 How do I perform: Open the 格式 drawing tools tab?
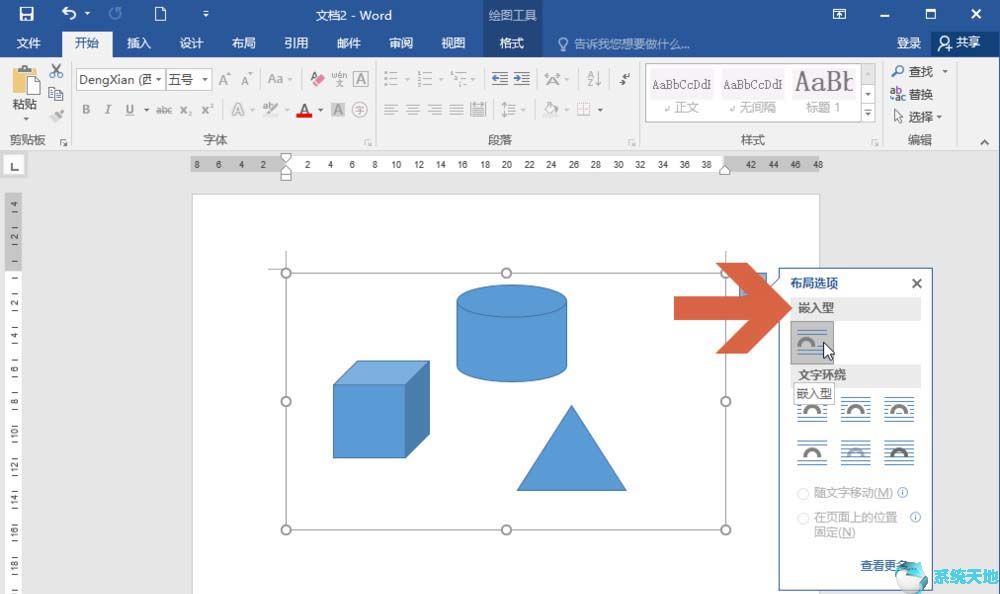(x=511, y=43)
